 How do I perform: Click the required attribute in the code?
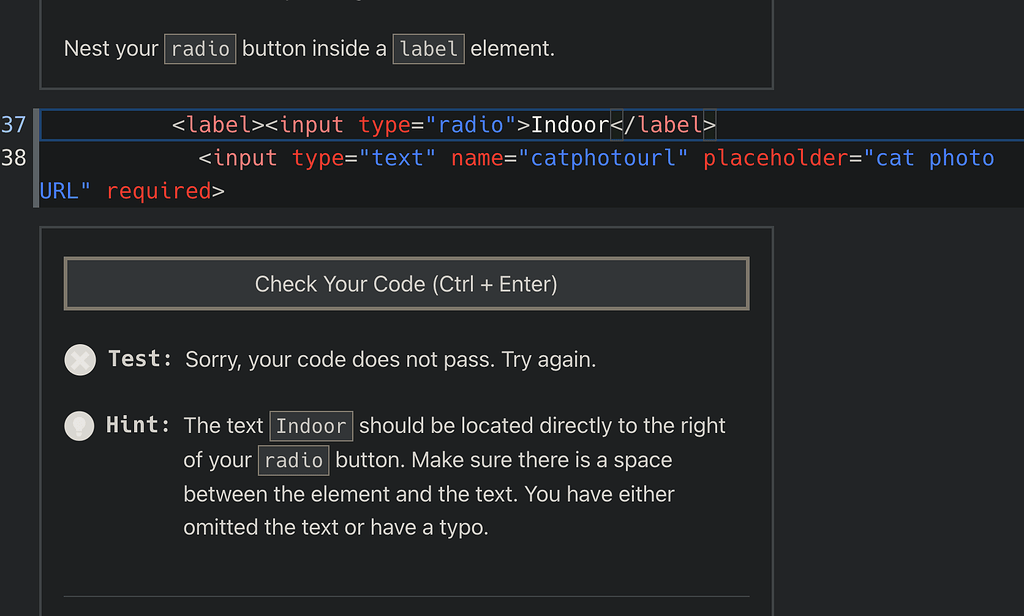pyautogui.click(x=160, y=190)
